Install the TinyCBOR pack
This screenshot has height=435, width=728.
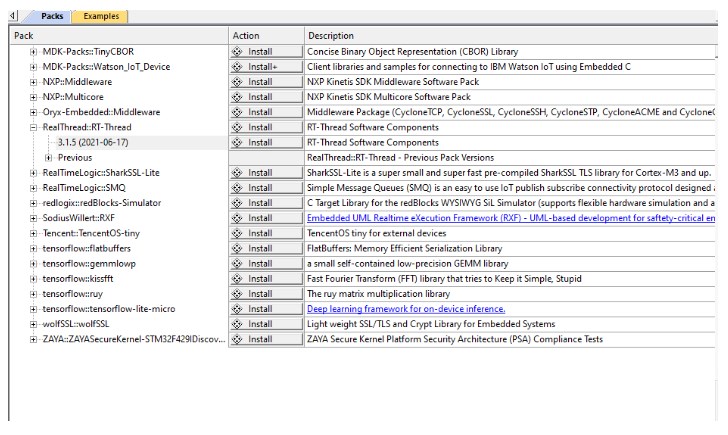click(x=266, y=52)
